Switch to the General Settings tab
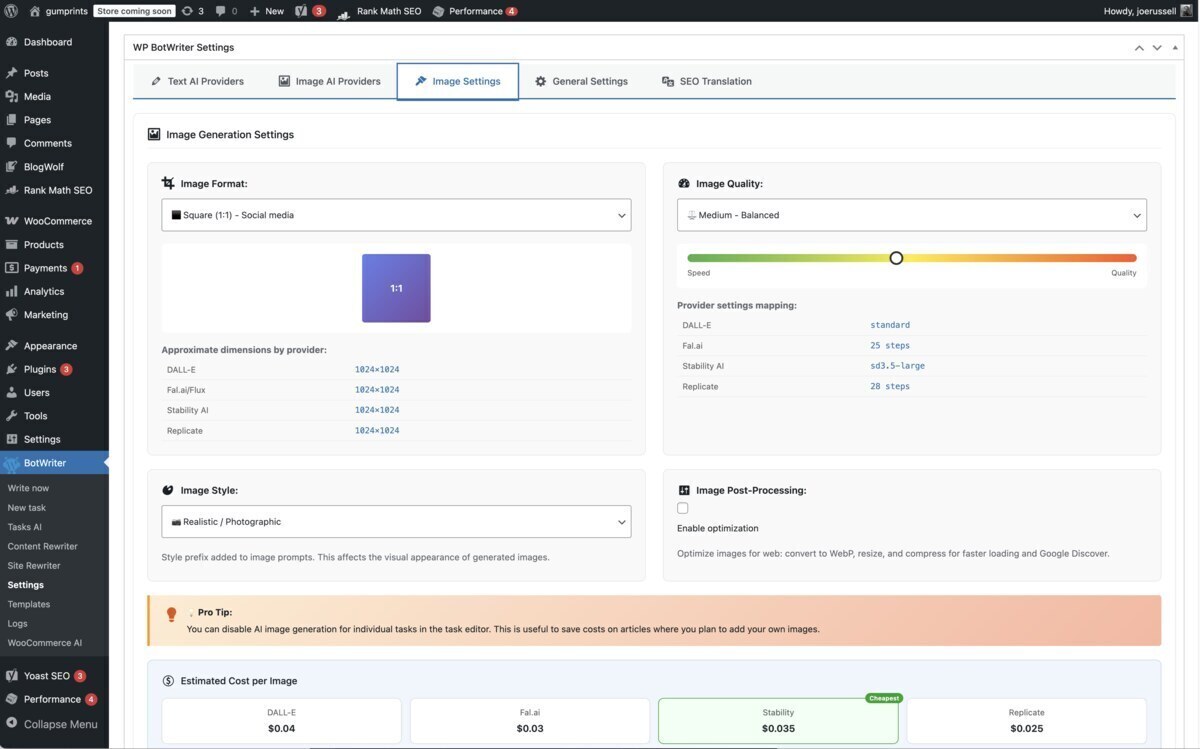Screen dimensions: 1200x749 pos(582,81)
